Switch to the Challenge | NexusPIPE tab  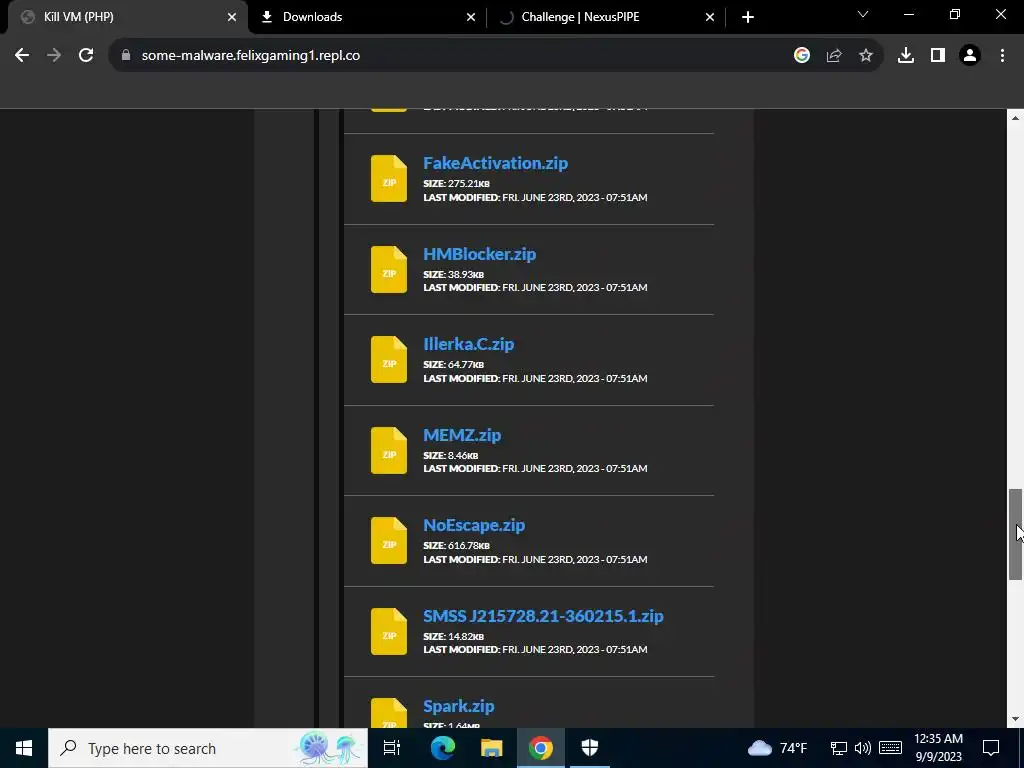point(606,17)
